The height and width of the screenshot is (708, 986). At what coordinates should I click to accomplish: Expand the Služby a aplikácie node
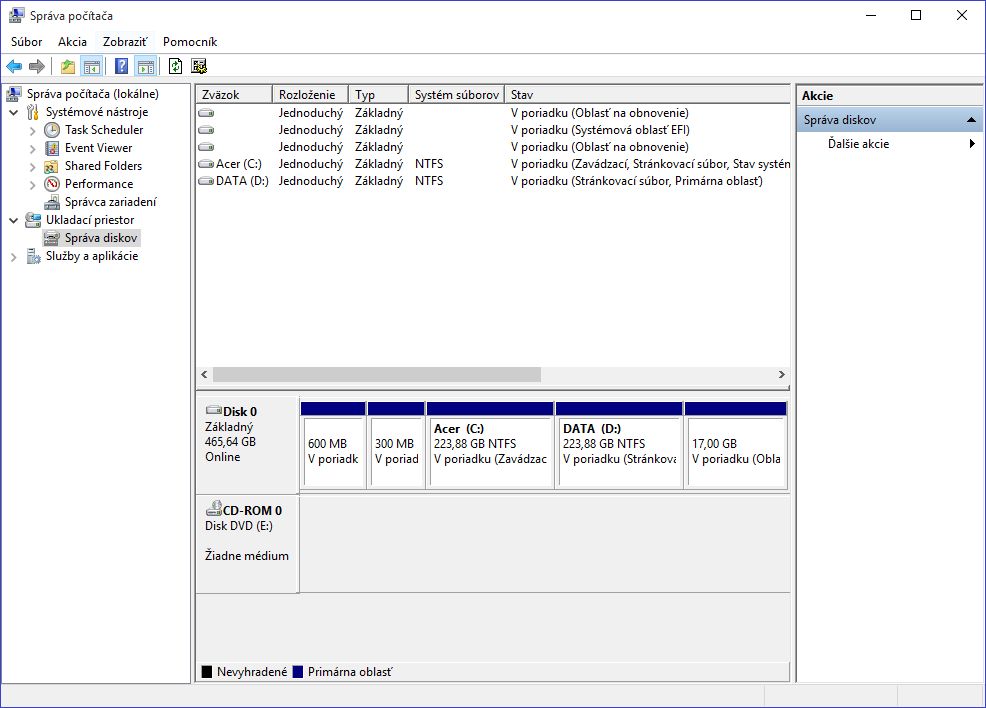(14, 257)
